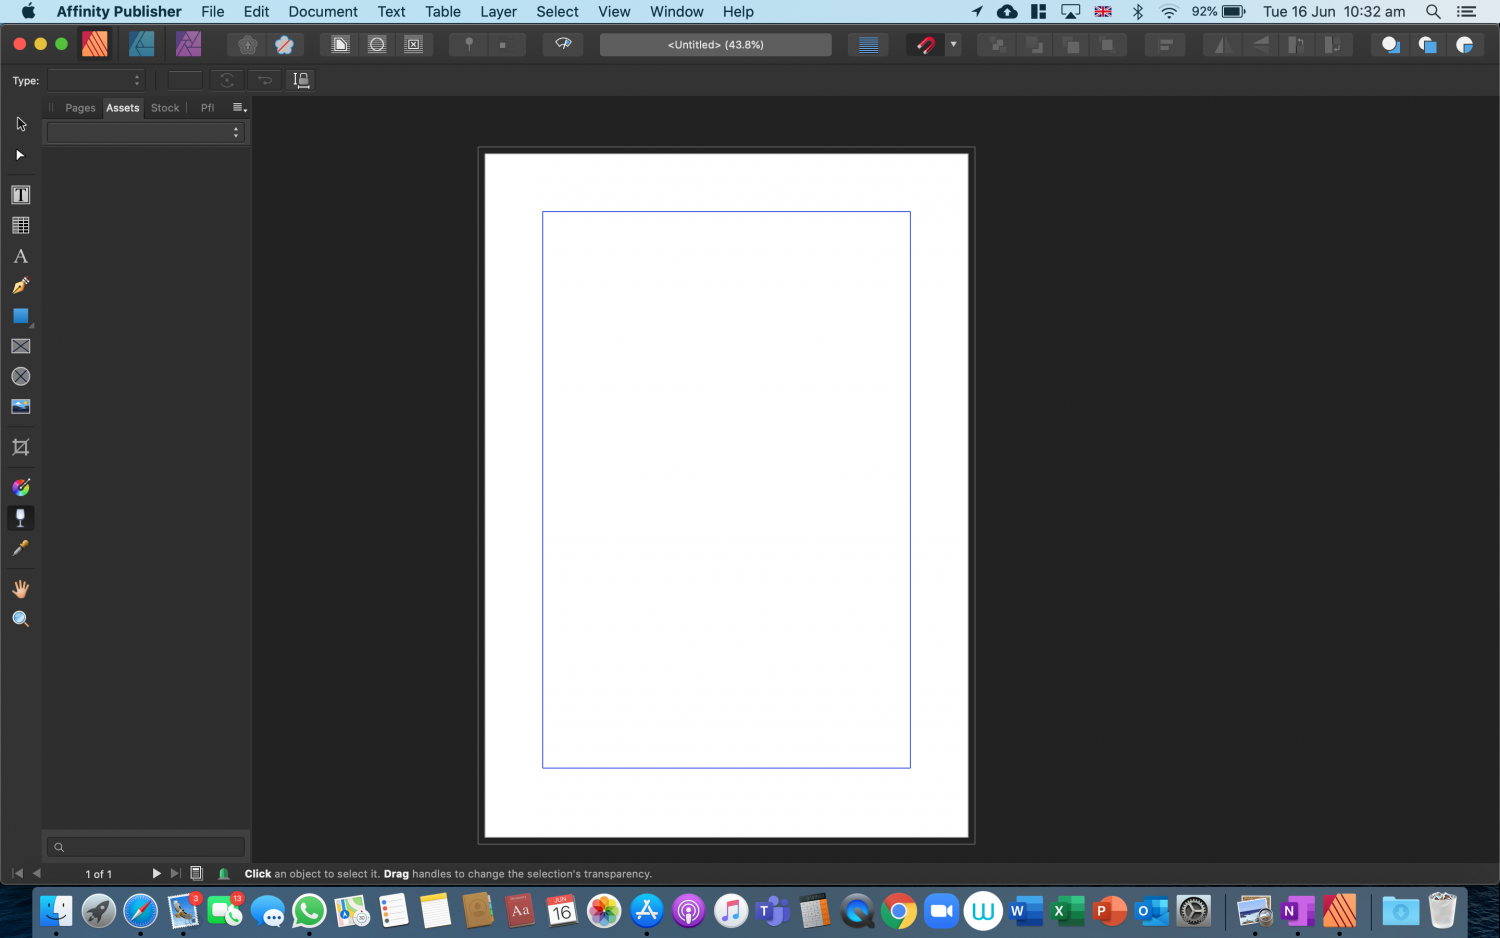This screenshot has height=938, width=1500.
Task: Click the asset search field
Action: tap(145, 846)
